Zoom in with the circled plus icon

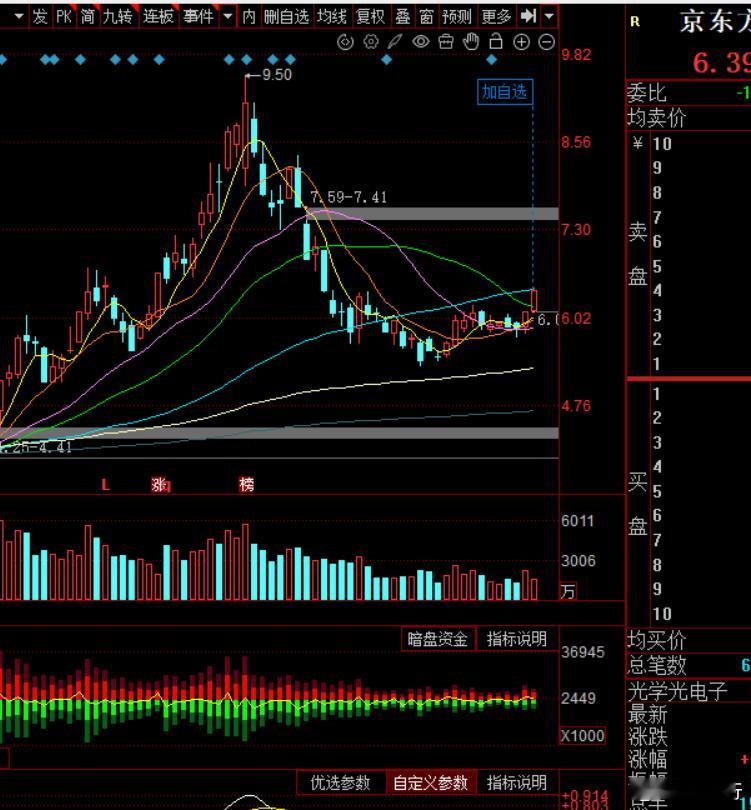coord(521,42)
